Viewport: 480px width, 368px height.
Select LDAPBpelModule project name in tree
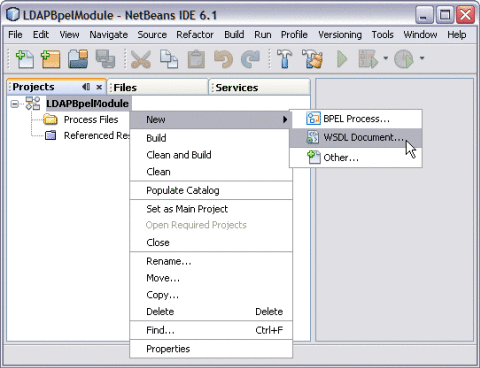tap(87, 104)
